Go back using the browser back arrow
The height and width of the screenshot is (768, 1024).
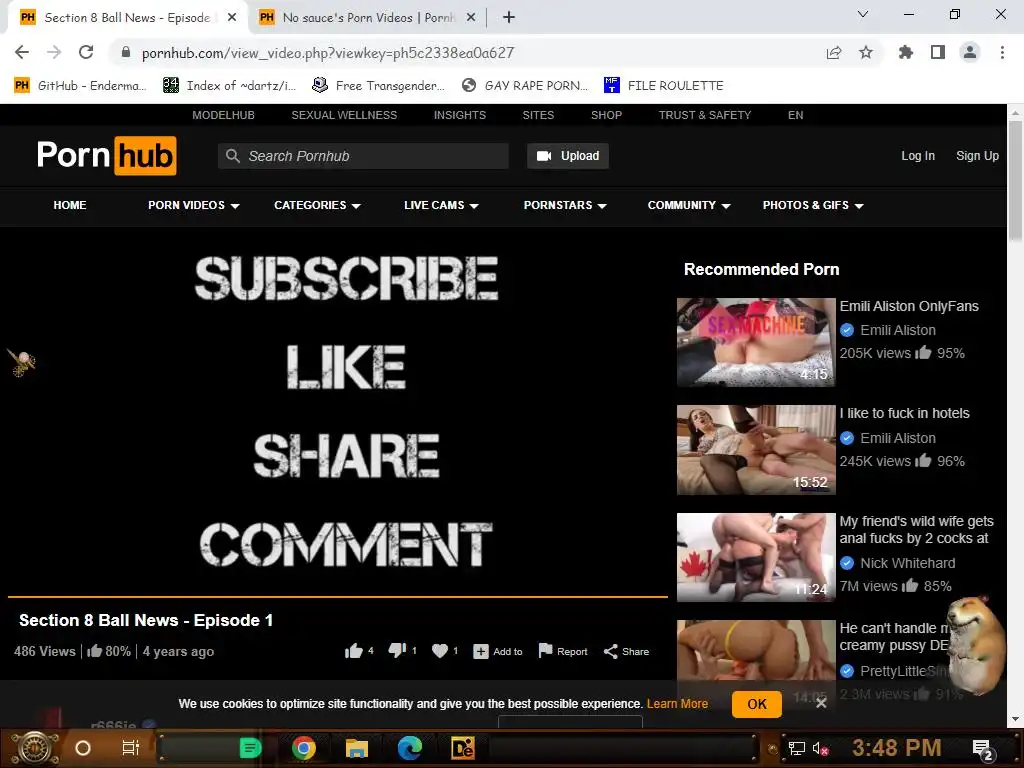pos(22,52)
